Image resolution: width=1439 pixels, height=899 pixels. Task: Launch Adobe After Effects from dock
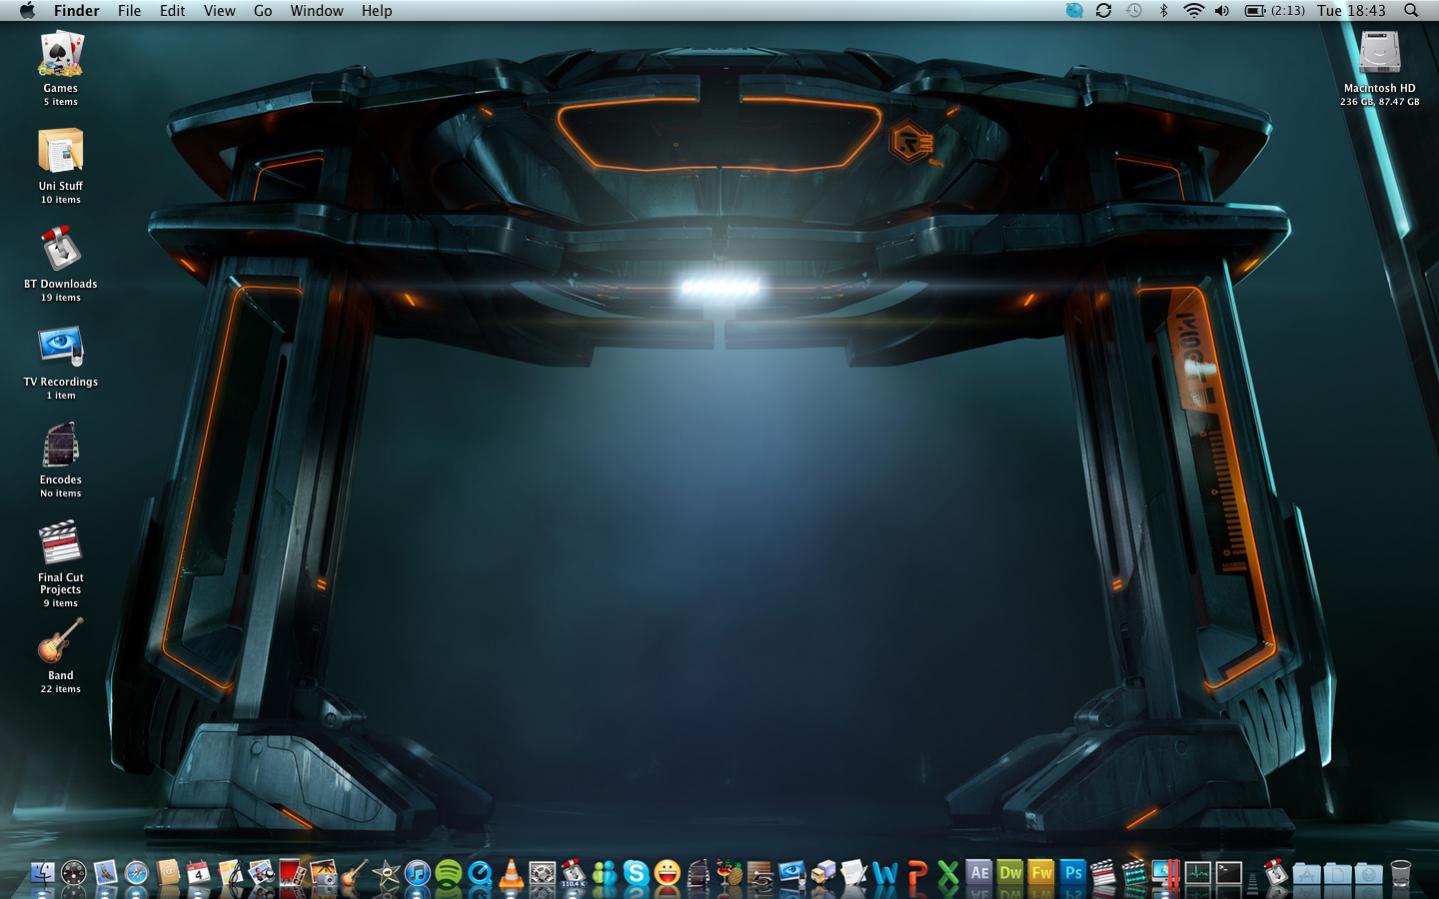coord(979,873)
